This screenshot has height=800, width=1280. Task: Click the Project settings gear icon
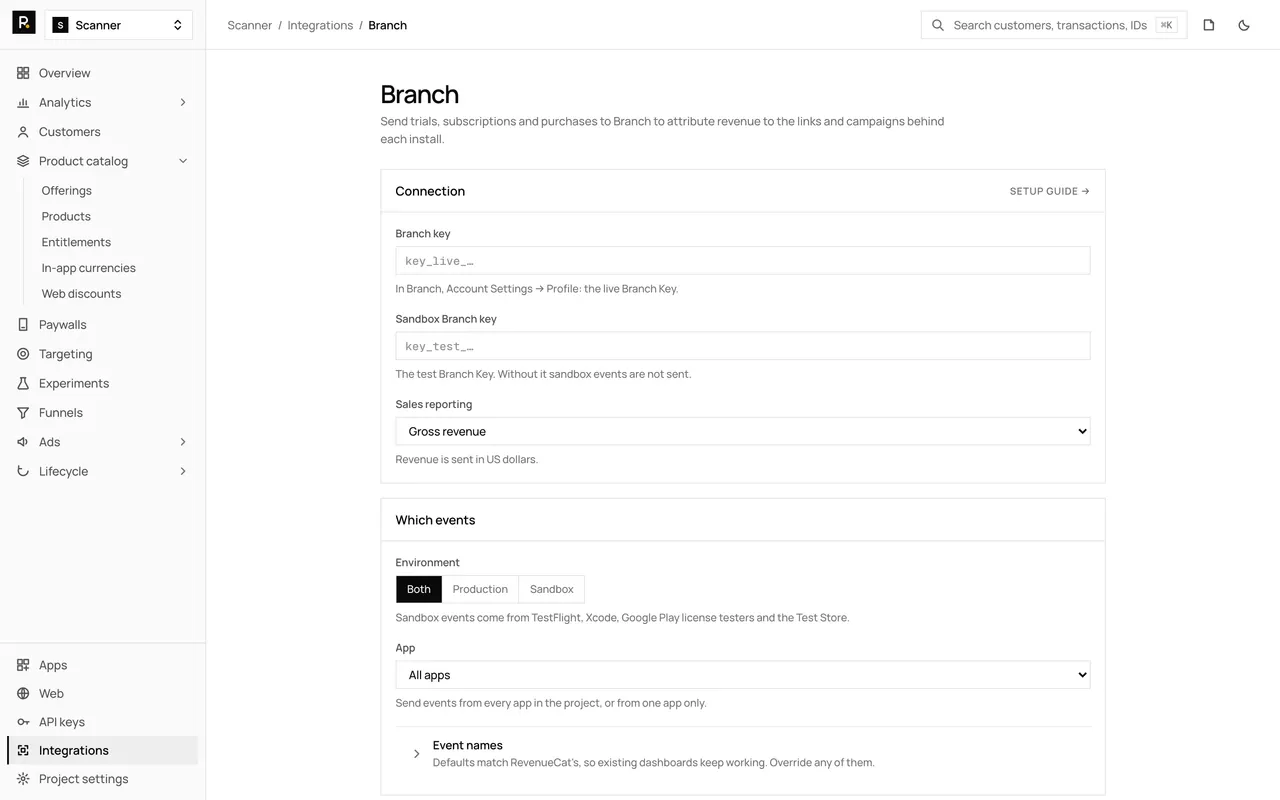click(x=23, y=779)
